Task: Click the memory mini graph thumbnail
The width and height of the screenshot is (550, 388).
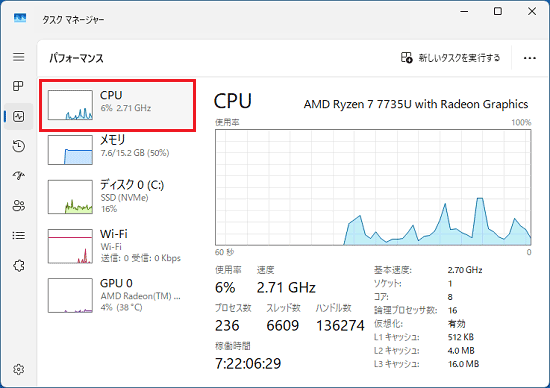Action: (x=70, y=150)
